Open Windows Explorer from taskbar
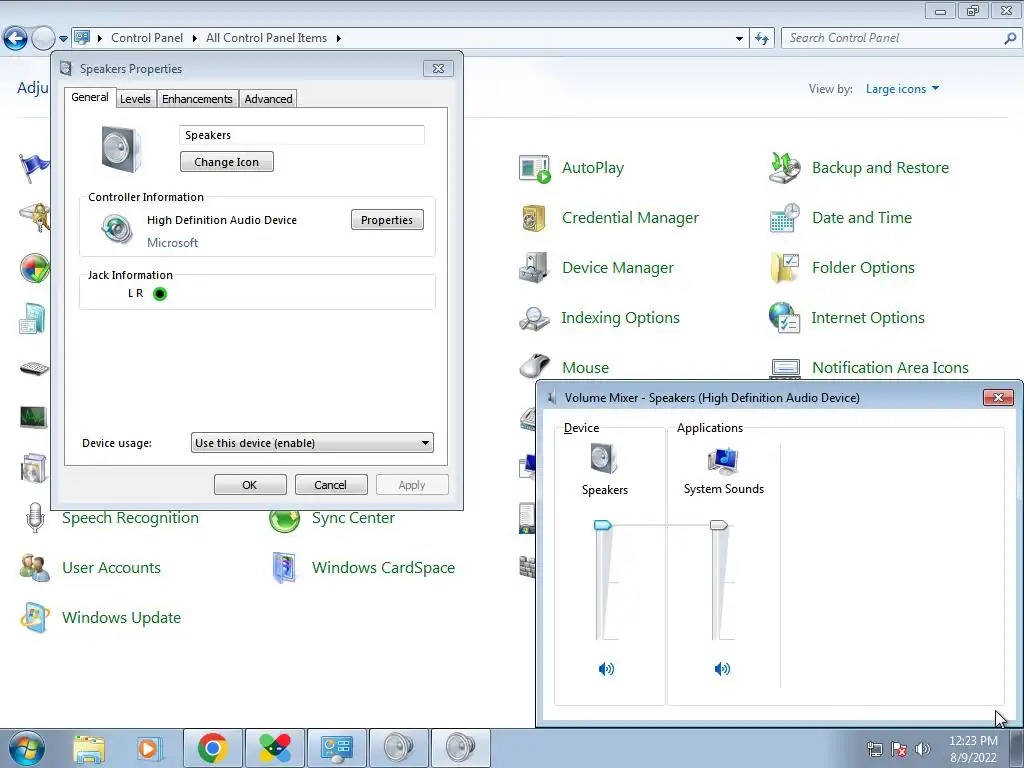The image size is (1024, 768). (89, 748)
